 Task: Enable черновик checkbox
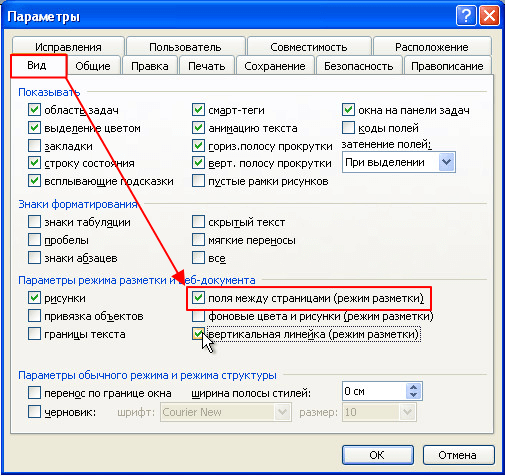click(x=34, y=412)
